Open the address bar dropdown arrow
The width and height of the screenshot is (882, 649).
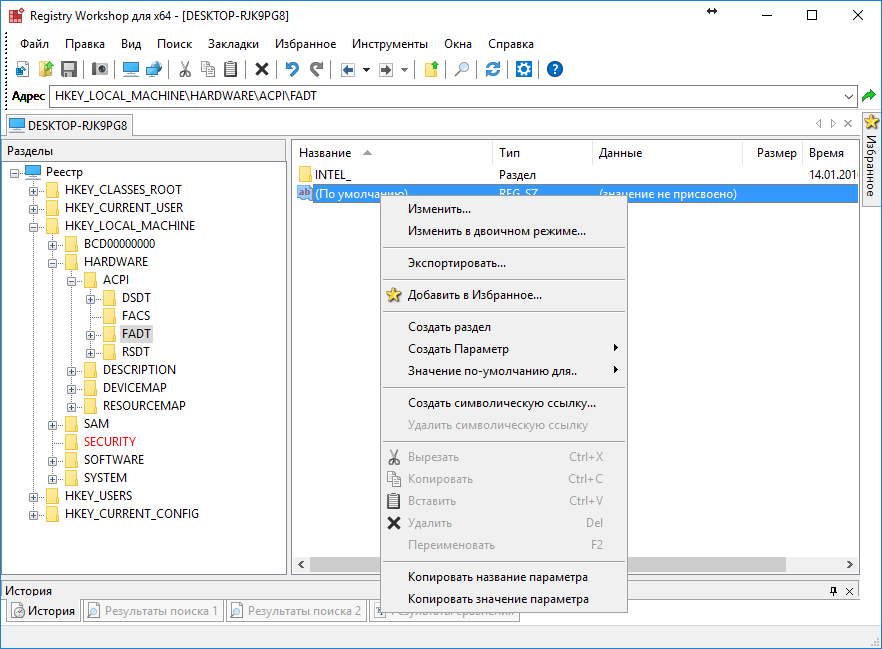pos(849,96)
